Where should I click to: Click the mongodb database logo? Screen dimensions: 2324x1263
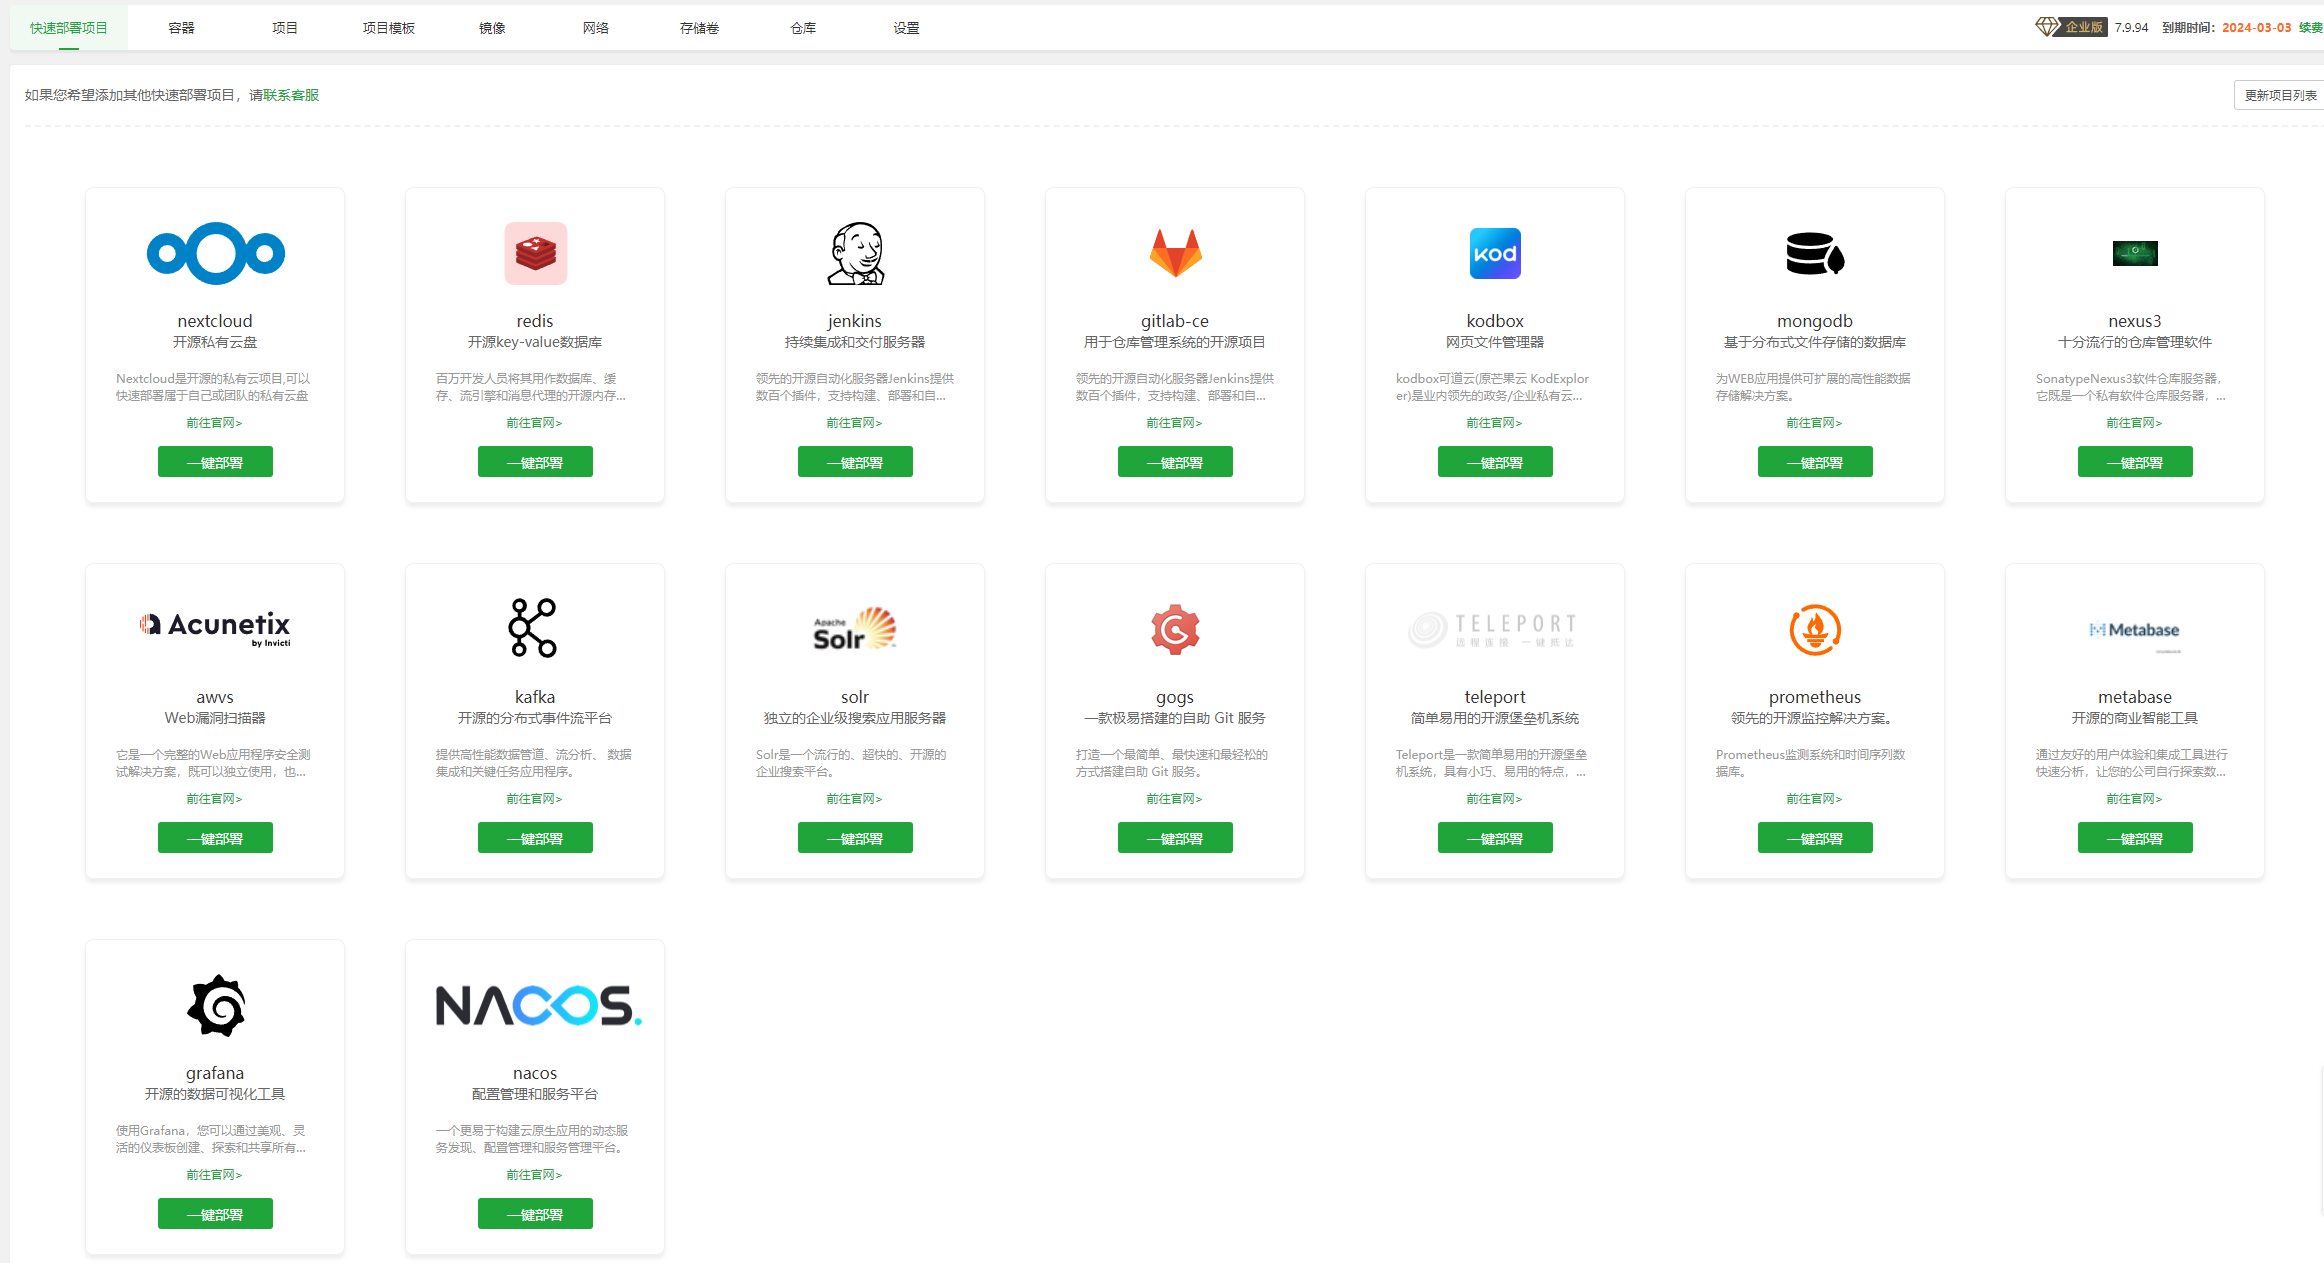click(1815, 253)
